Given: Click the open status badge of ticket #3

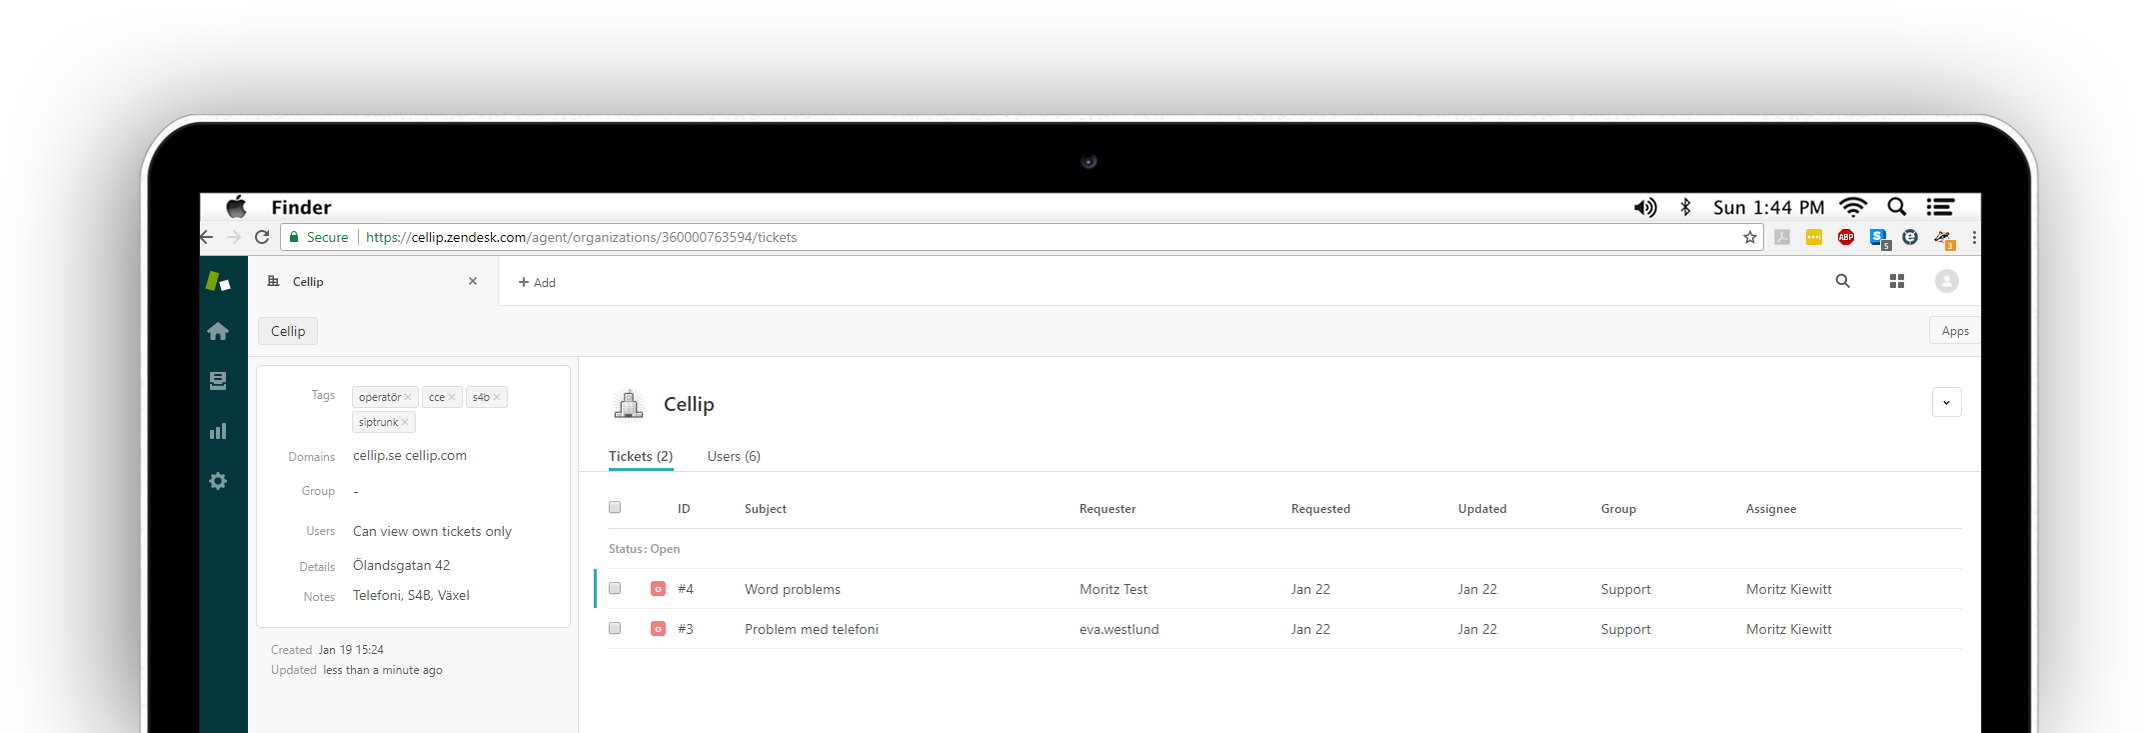Looking at the screenshot, I should 658,629.
